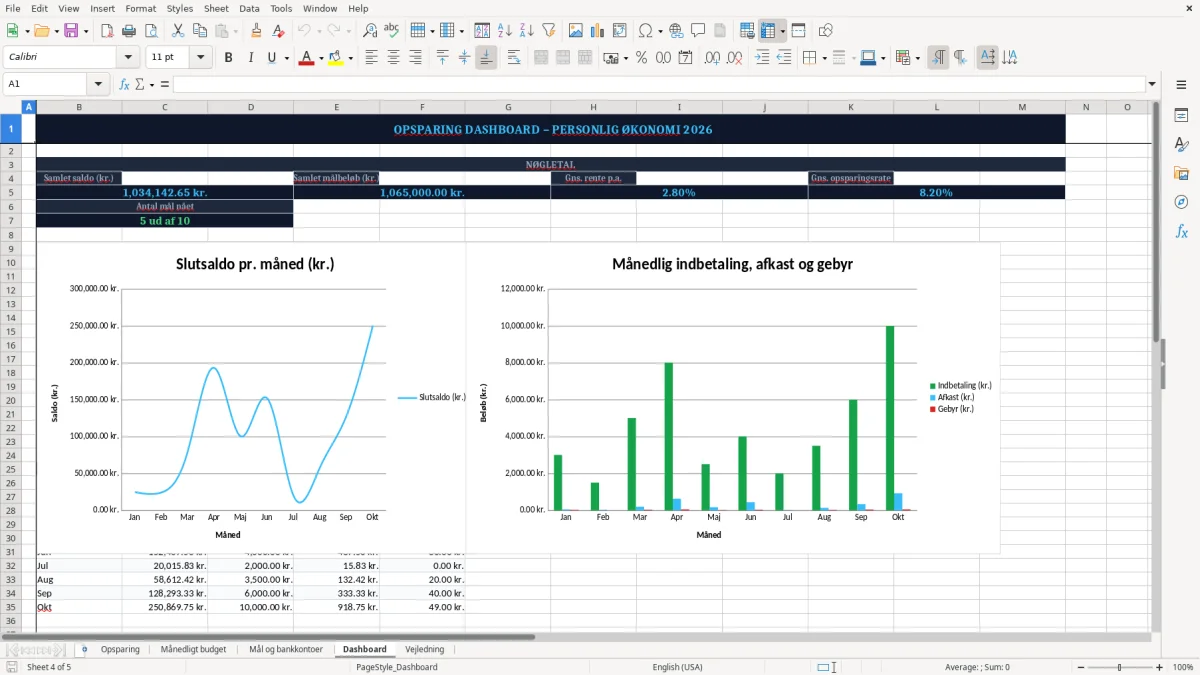Click the zoom slider in status bar
1200x675 pixels.
[1119, 667]
